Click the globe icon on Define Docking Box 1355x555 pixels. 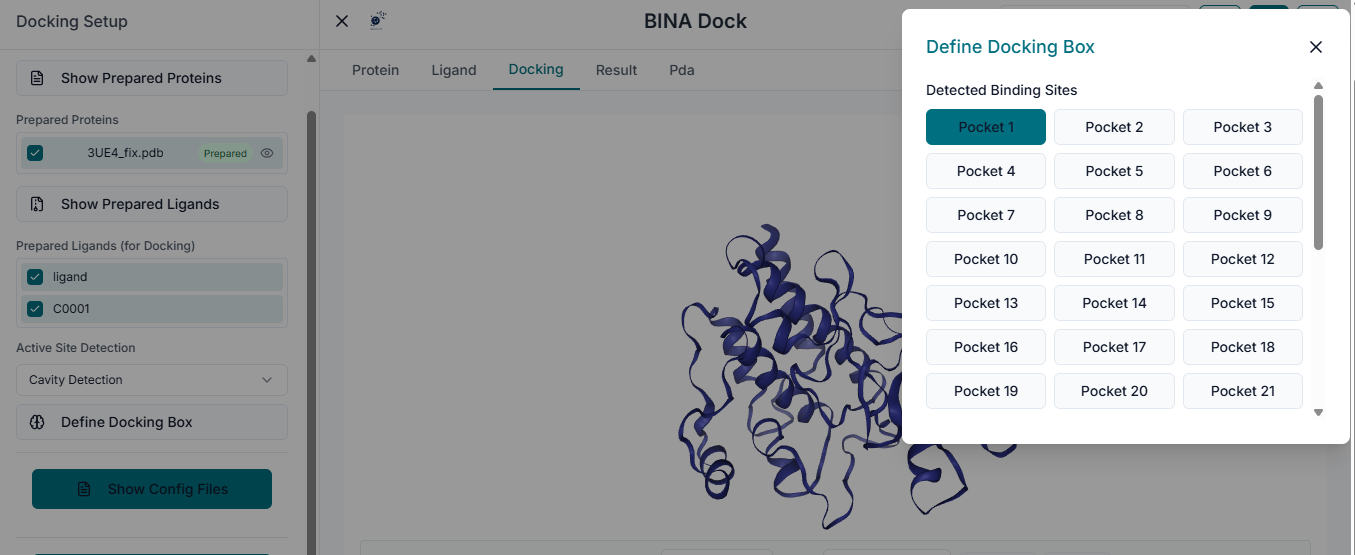coord(37,422)
